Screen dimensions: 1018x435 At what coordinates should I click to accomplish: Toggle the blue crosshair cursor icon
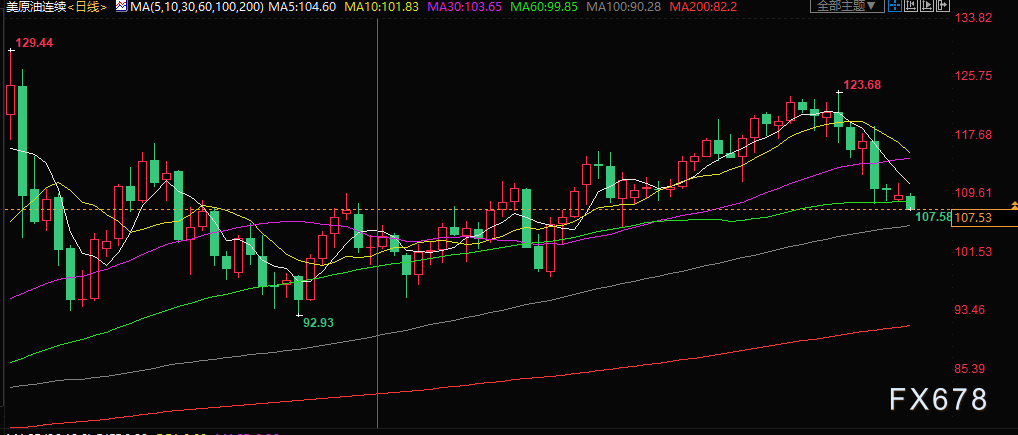(x=895, y=5)
